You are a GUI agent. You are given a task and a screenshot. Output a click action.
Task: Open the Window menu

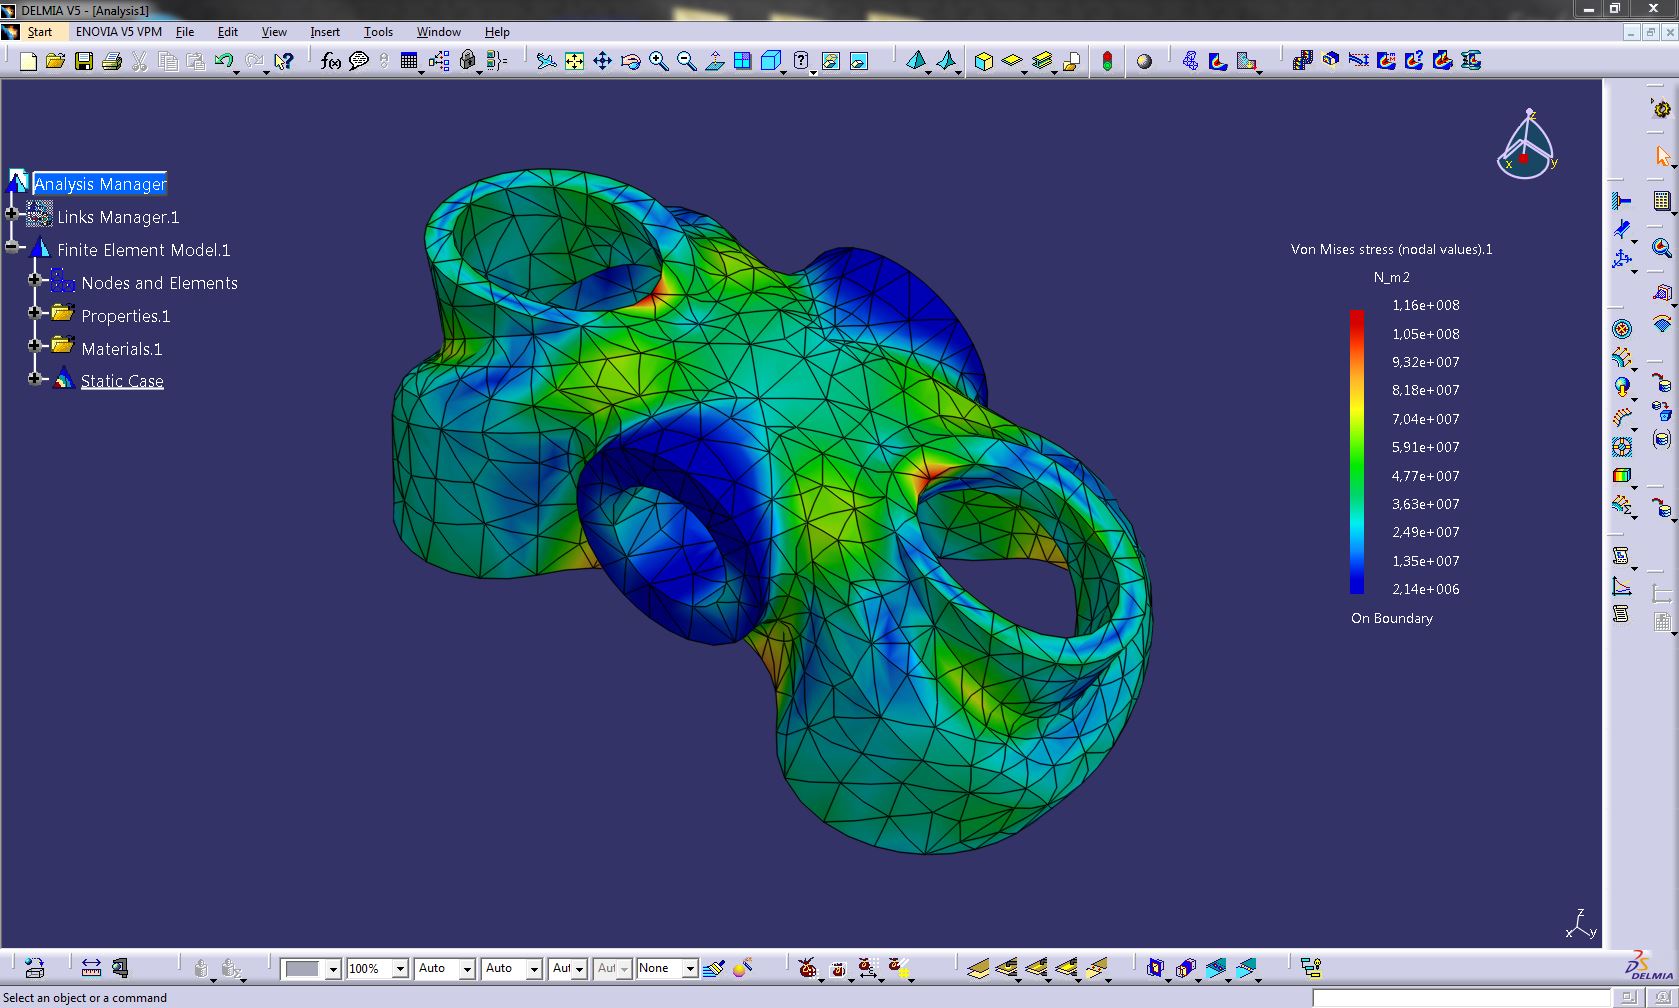click(438, 32)
